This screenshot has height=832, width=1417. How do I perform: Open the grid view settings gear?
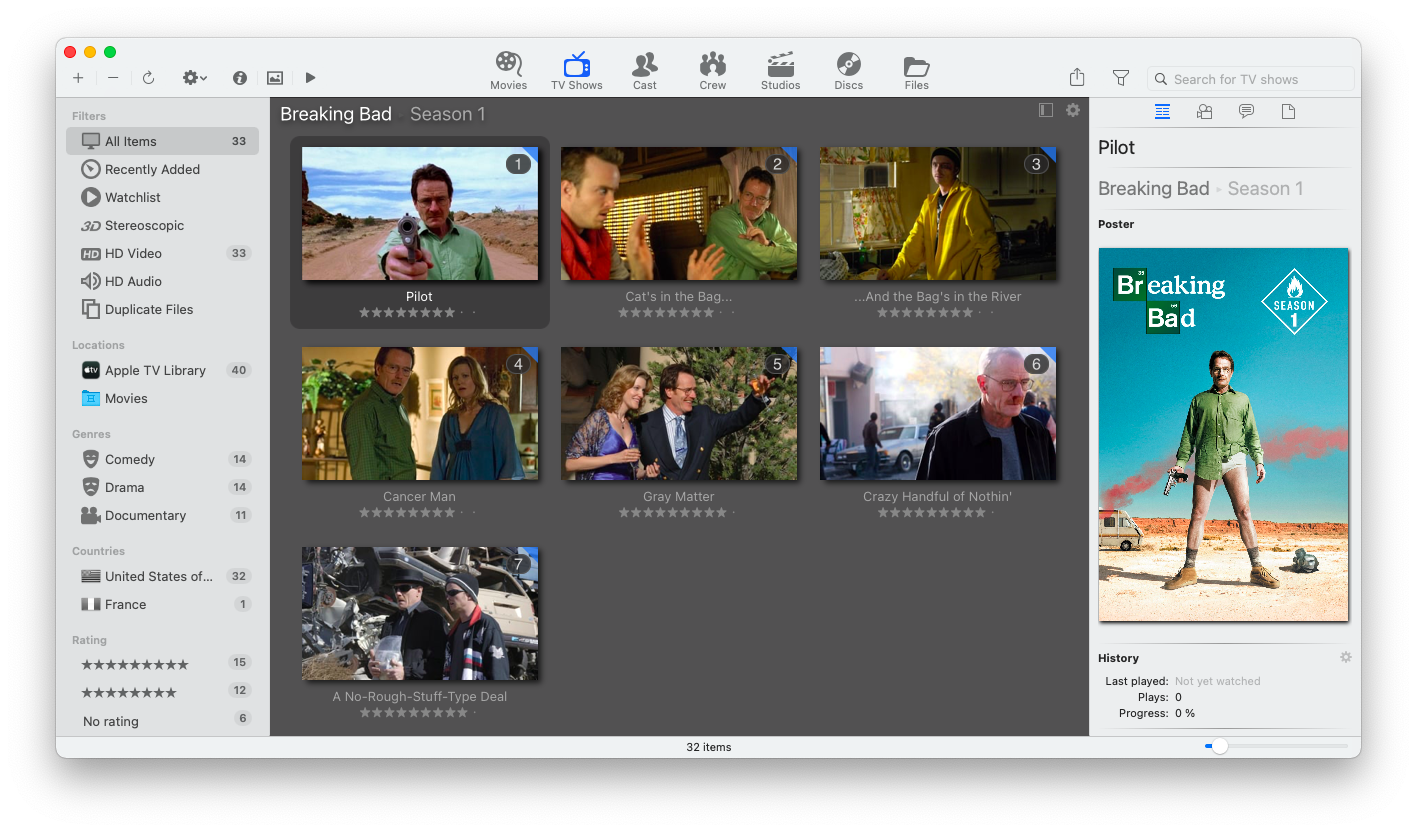click(1073, 110)
